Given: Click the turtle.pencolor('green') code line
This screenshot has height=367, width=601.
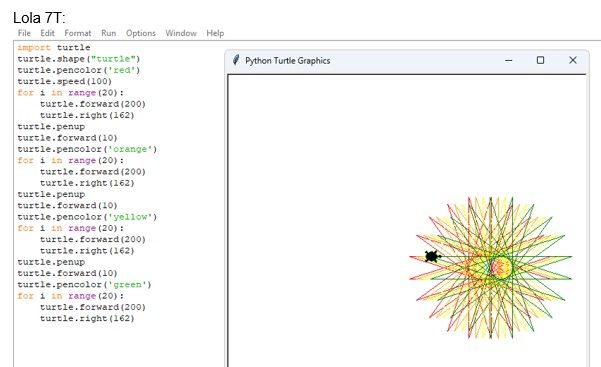Looking at the screenshot, I should 84,285.
